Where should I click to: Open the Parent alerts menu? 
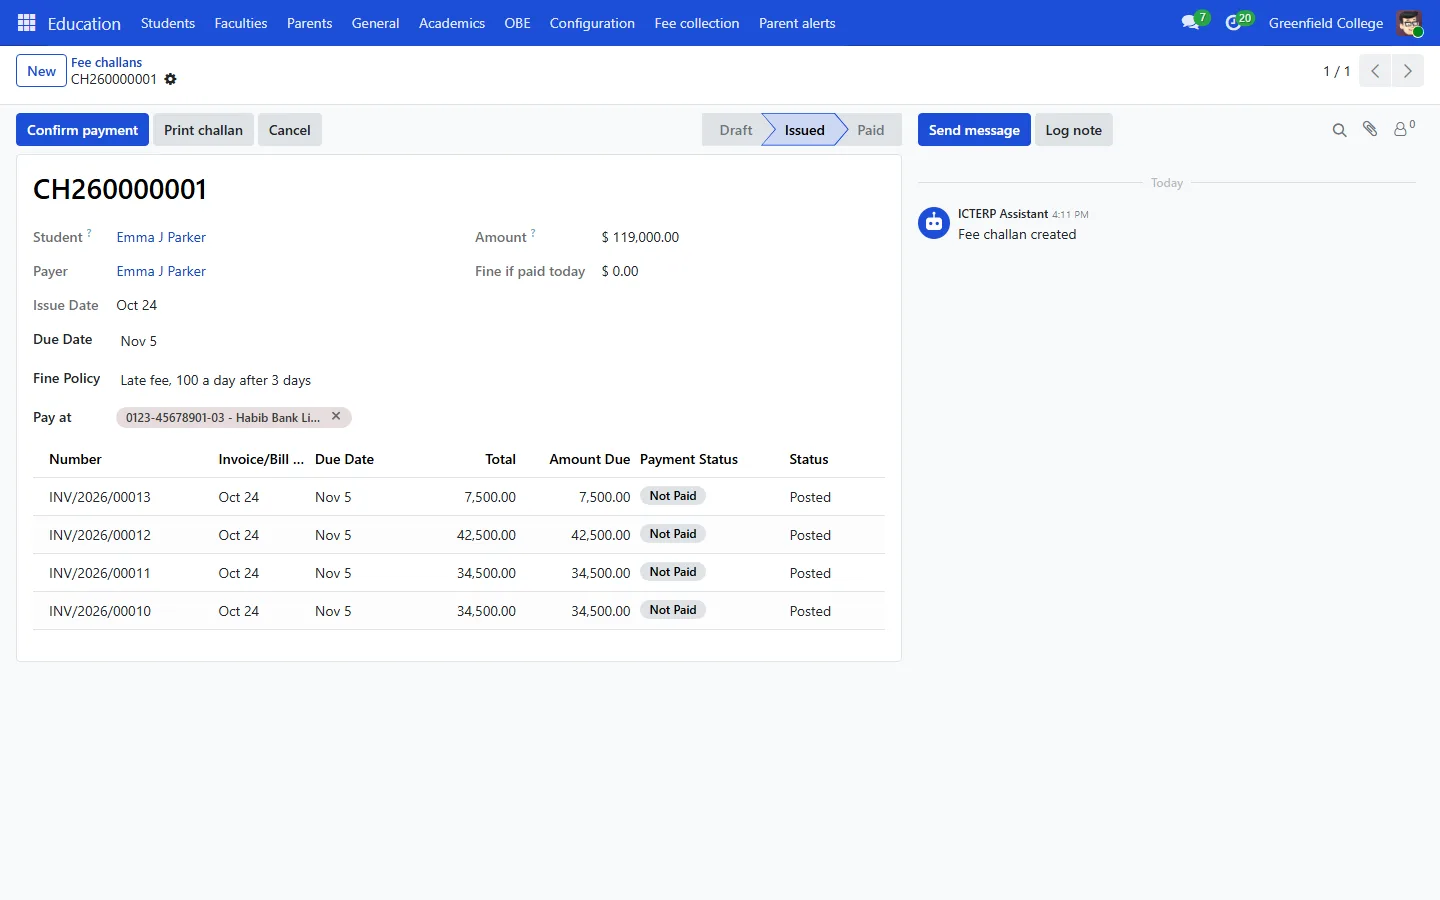click(797, 23)
